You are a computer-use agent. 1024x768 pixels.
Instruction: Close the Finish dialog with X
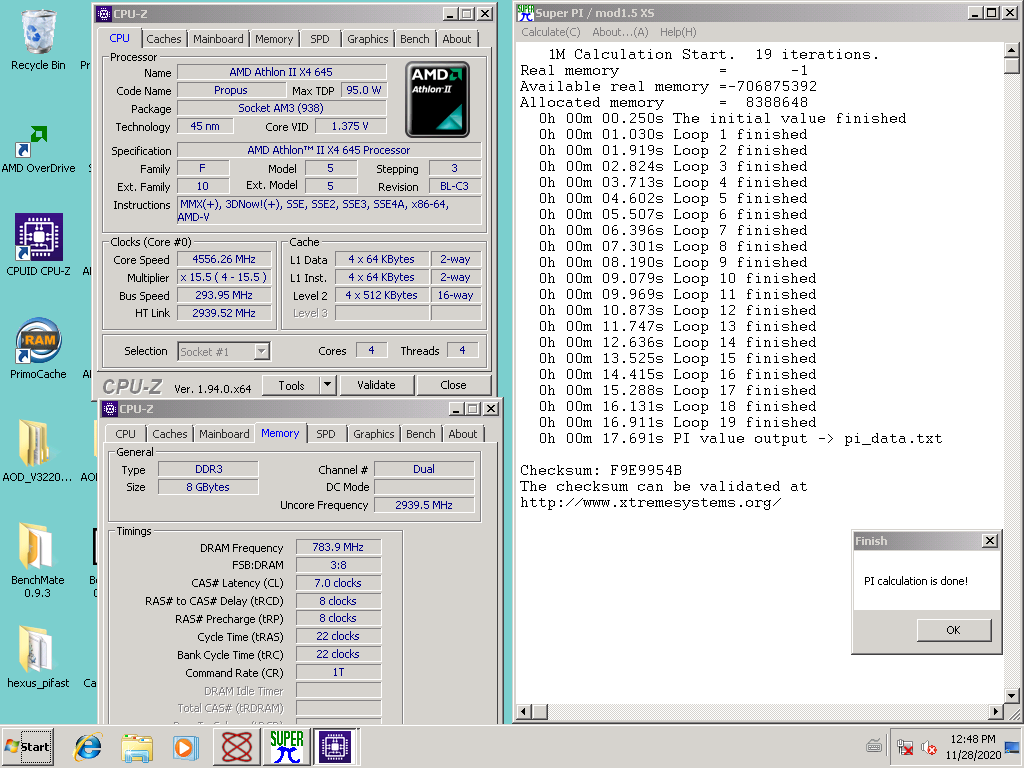[990, 541]
